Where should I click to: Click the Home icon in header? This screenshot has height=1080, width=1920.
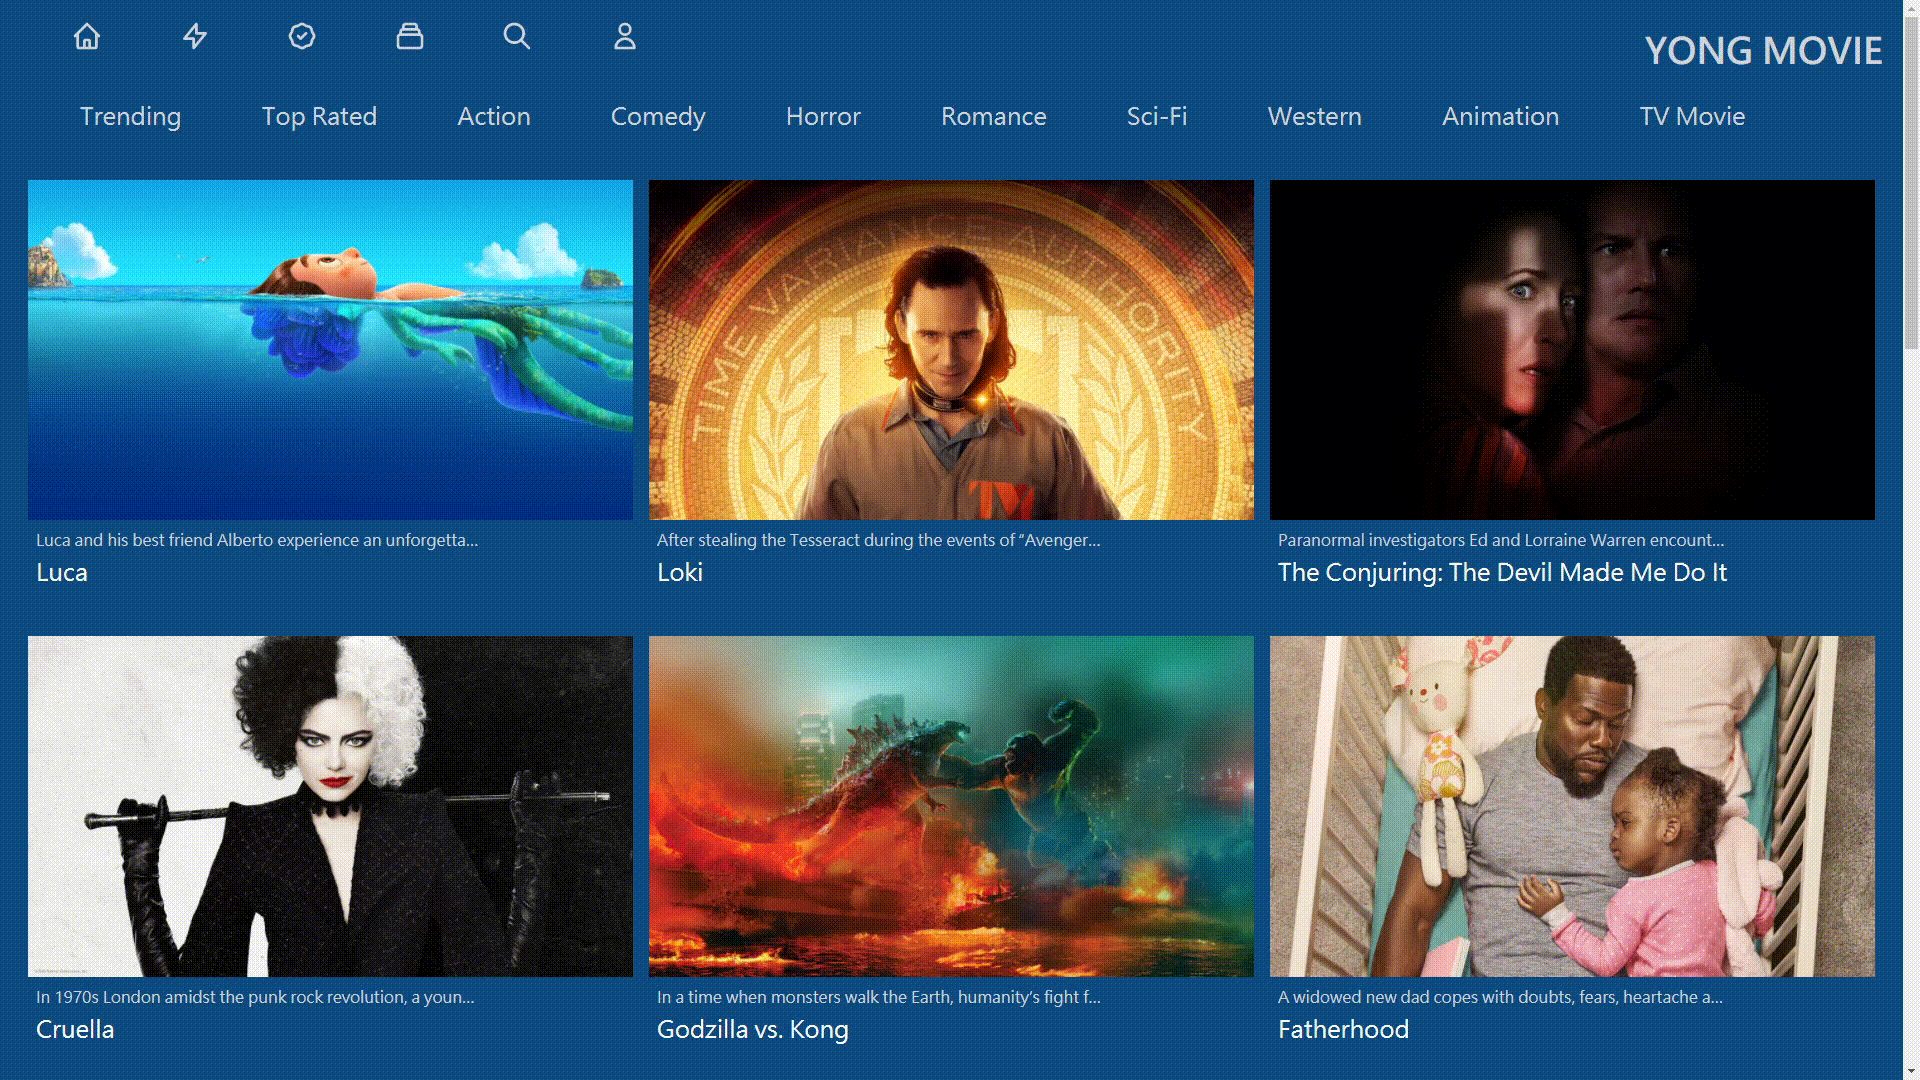pos(87,37)
